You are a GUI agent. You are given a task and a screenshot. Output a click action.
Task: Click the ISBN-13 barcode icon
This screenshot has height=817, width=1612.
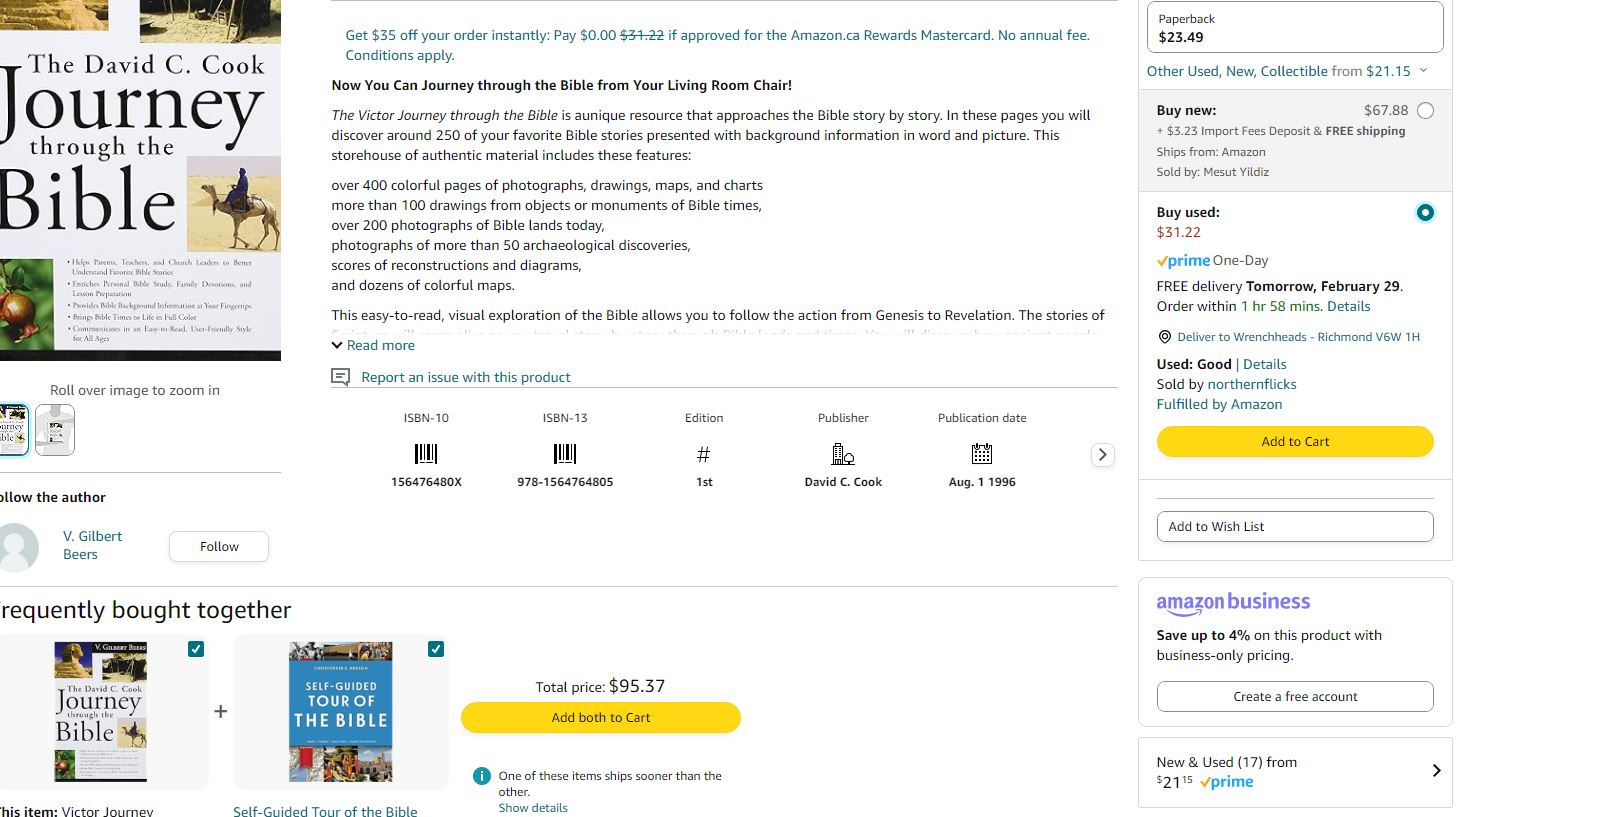(x=565, y=454)
